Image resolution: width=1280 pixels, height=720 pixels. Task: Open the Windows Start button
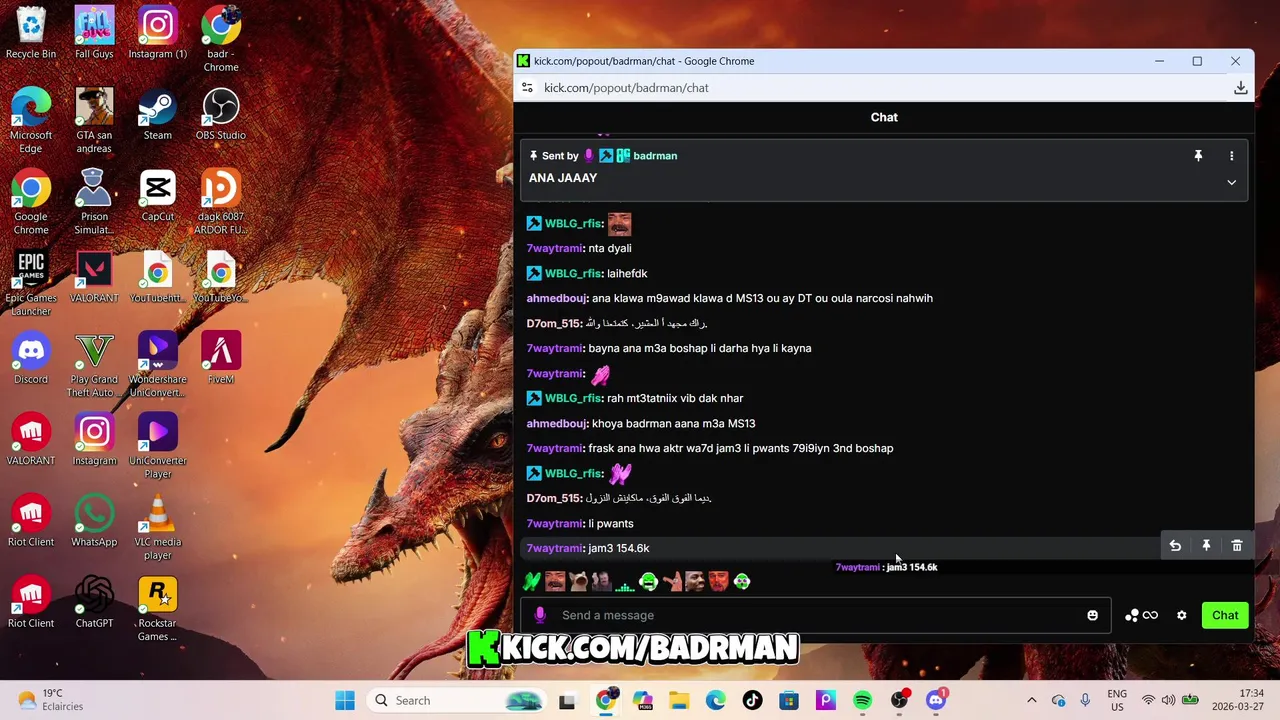345,701
